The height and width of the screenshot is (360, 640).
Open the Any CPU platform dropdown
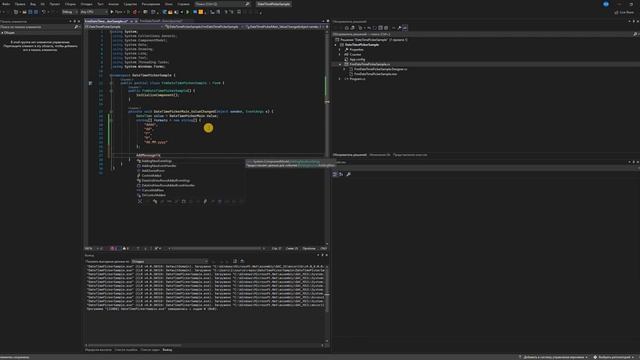93,12
